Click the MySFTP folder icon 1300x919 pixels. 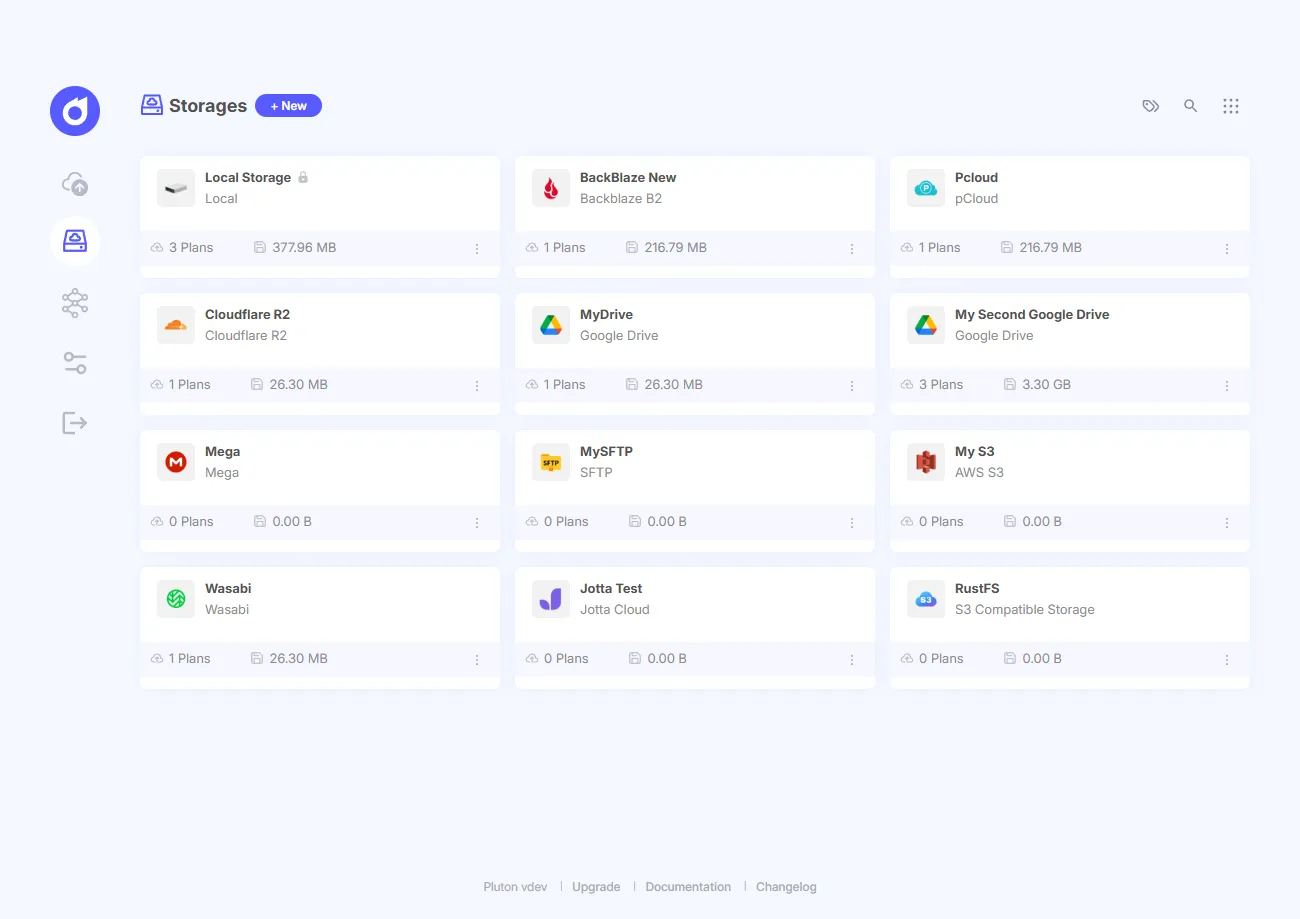tap(551, 462)
